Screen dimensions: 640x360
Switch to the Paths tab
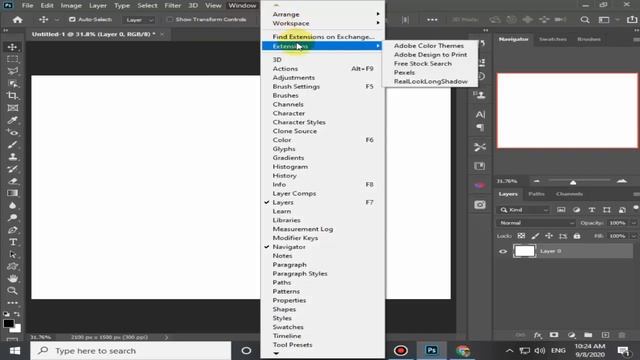[536, 194]
